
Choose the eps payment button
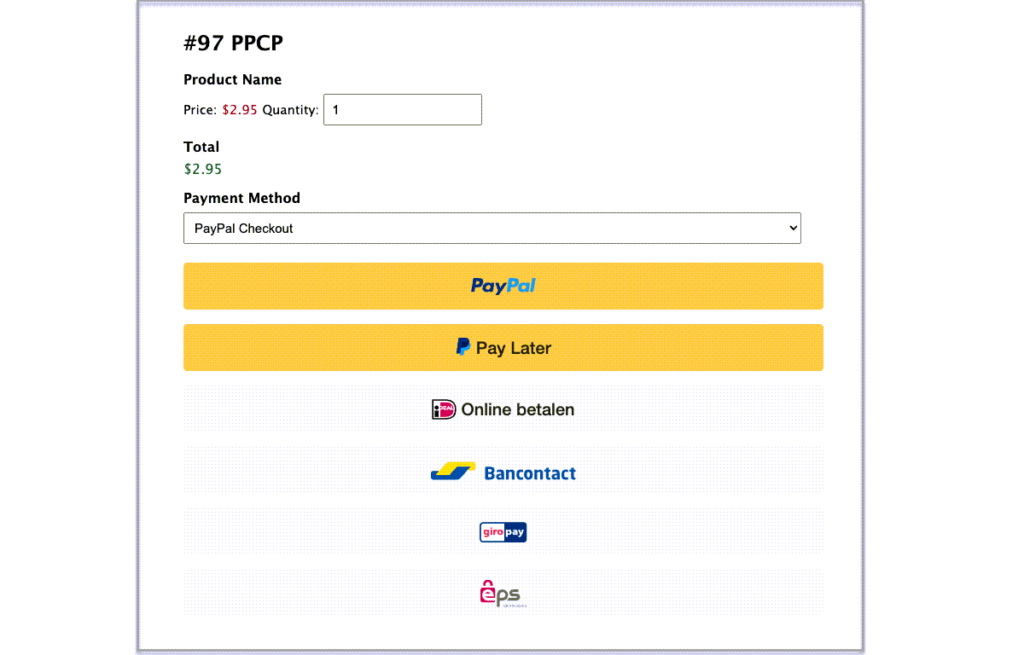click(502, 592)
